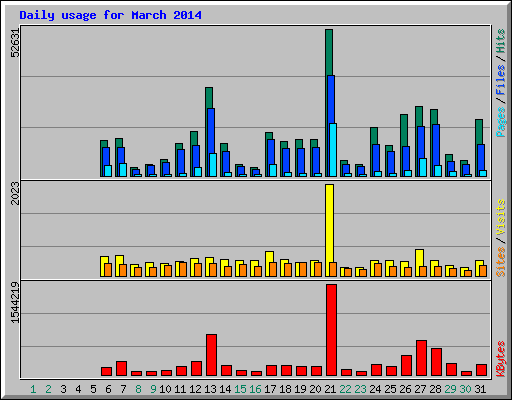Viewport: 512px width, 400px height.
Task: Select green weekend day label 30
Action: click(x=465, y=389)
